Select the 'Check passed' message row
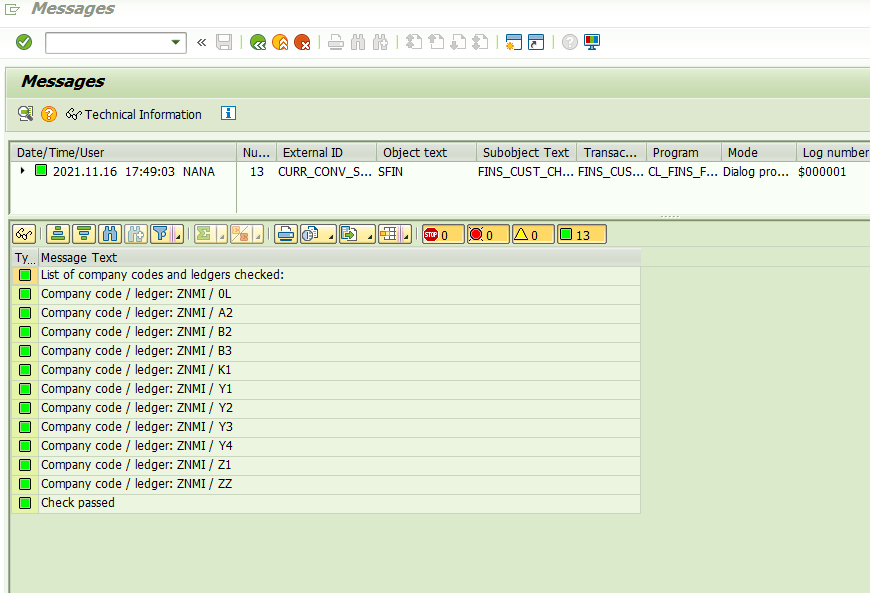 (x=78, y=503)
